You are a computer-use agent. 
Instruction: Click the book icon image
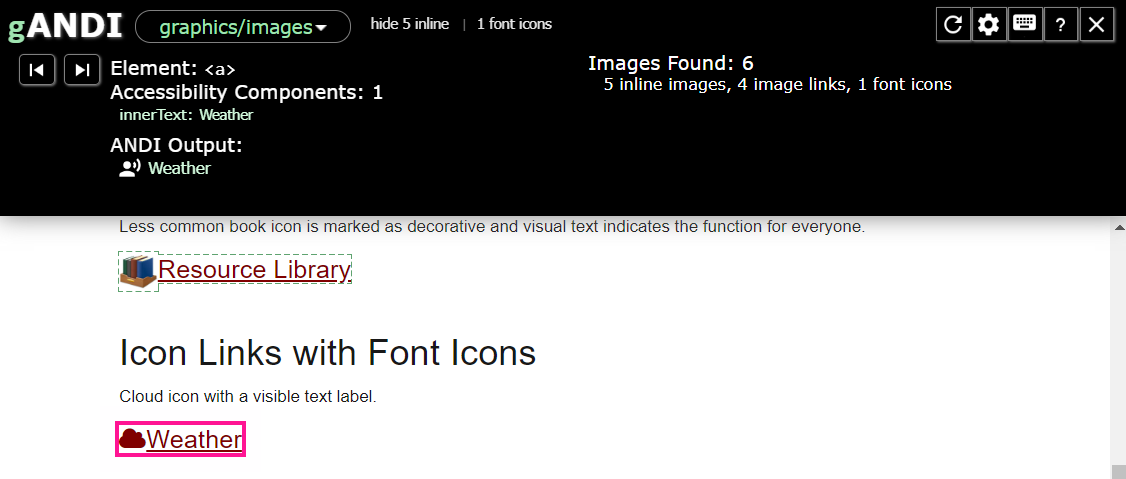(138, 270)
